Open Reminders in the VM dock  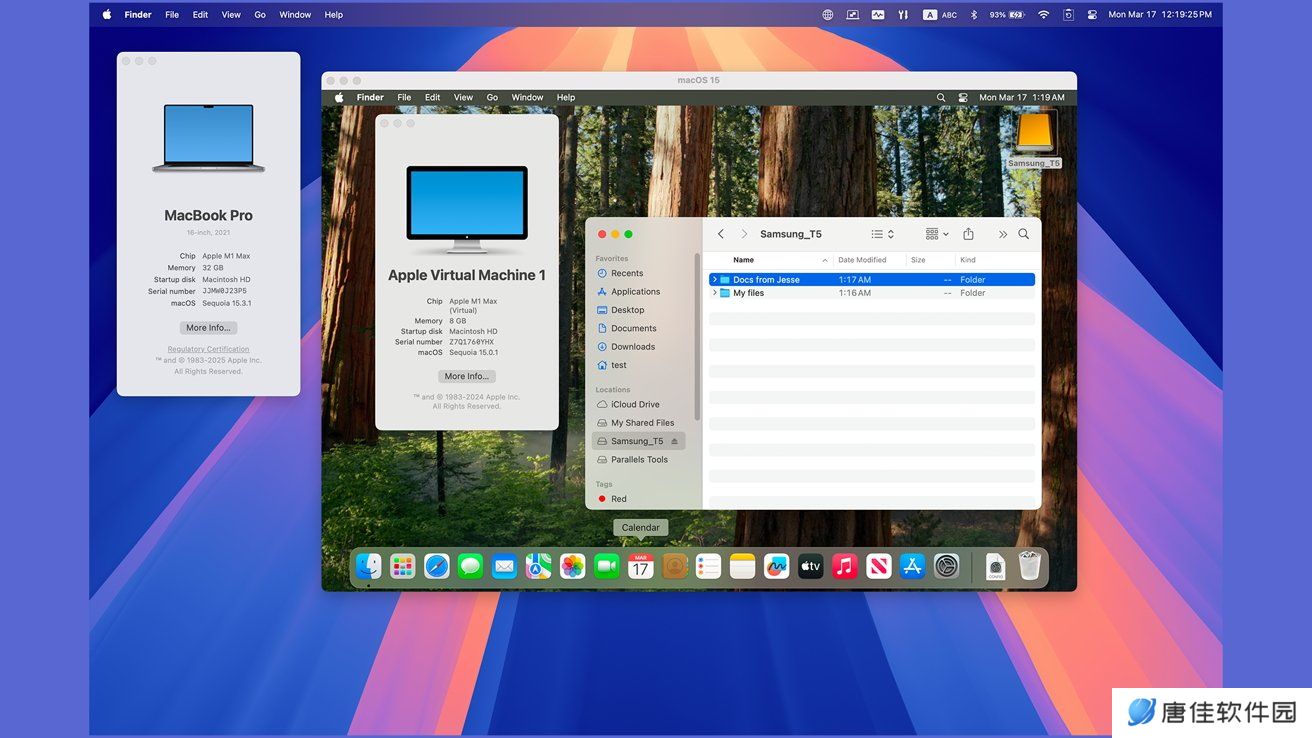click(709, 567)
